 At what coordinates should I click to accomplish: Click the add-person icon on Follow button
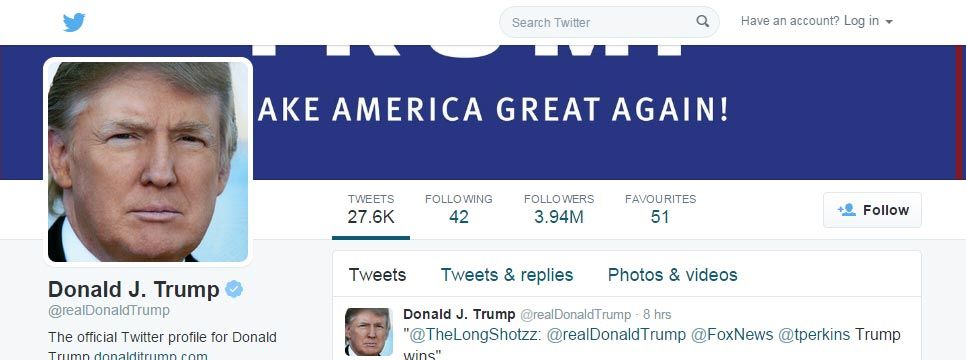[846, 210]
